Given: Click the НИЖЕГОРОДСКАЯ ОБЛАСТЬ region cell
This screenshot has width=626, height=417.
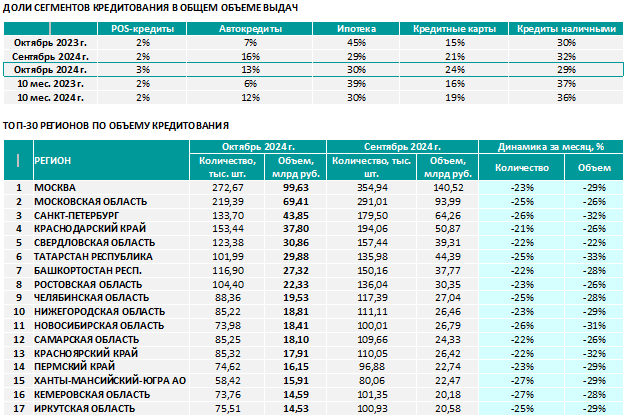Looking at the screenshot, I should tap(111, 312).
